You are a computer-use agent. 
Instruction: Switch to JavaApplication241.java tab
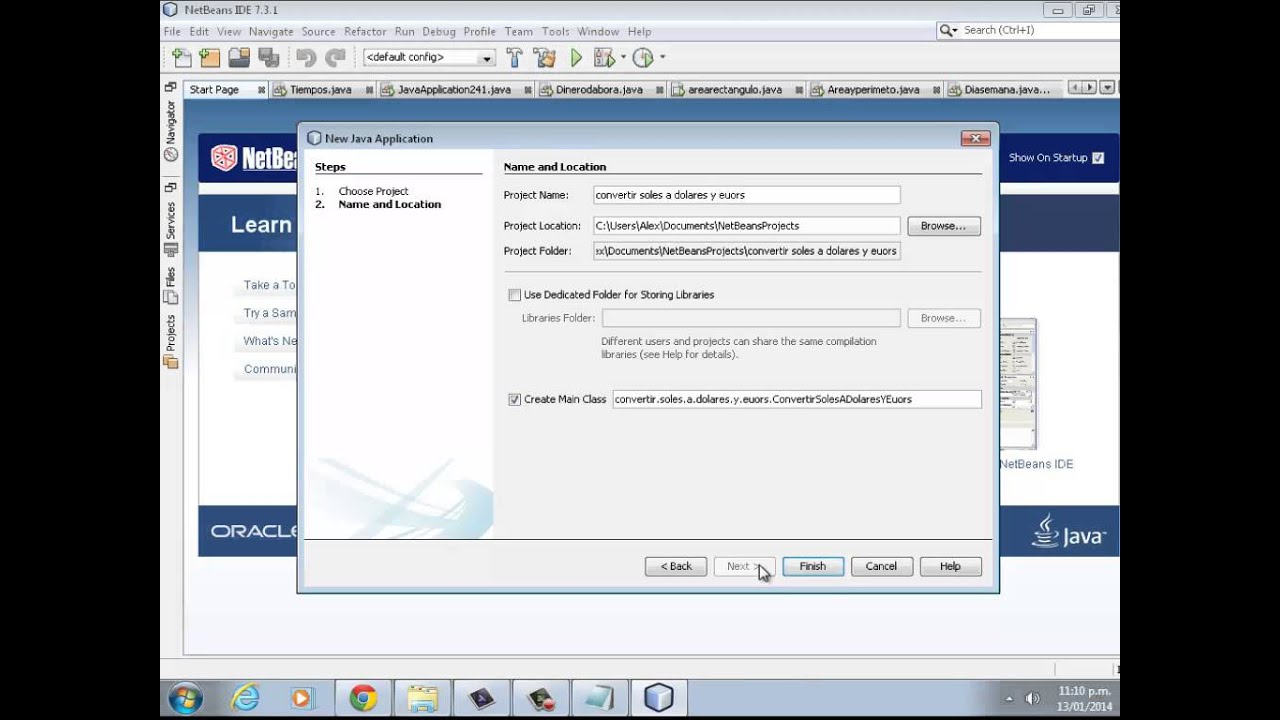[x=454, y=90]
